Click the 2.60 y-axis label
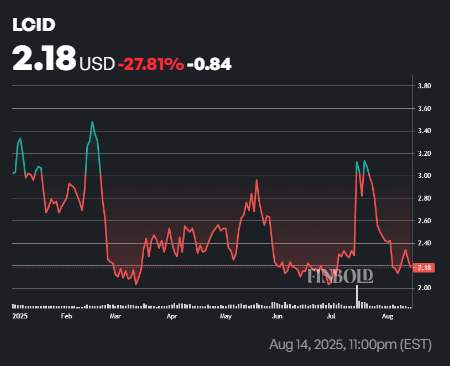 425,221
